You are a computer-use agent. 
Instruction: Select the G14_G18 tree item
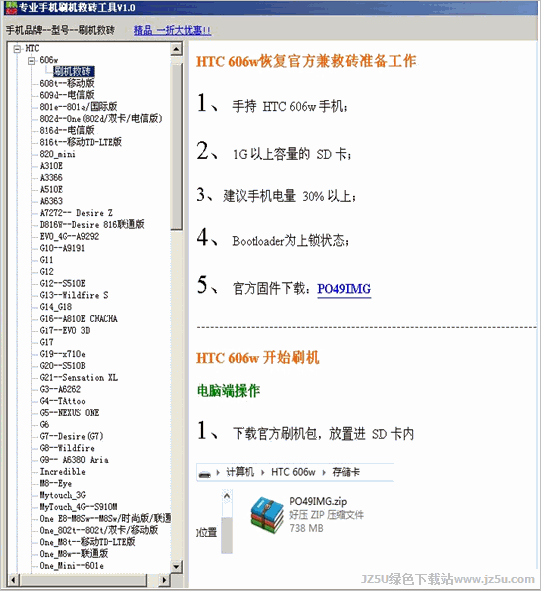pos(56,307)
